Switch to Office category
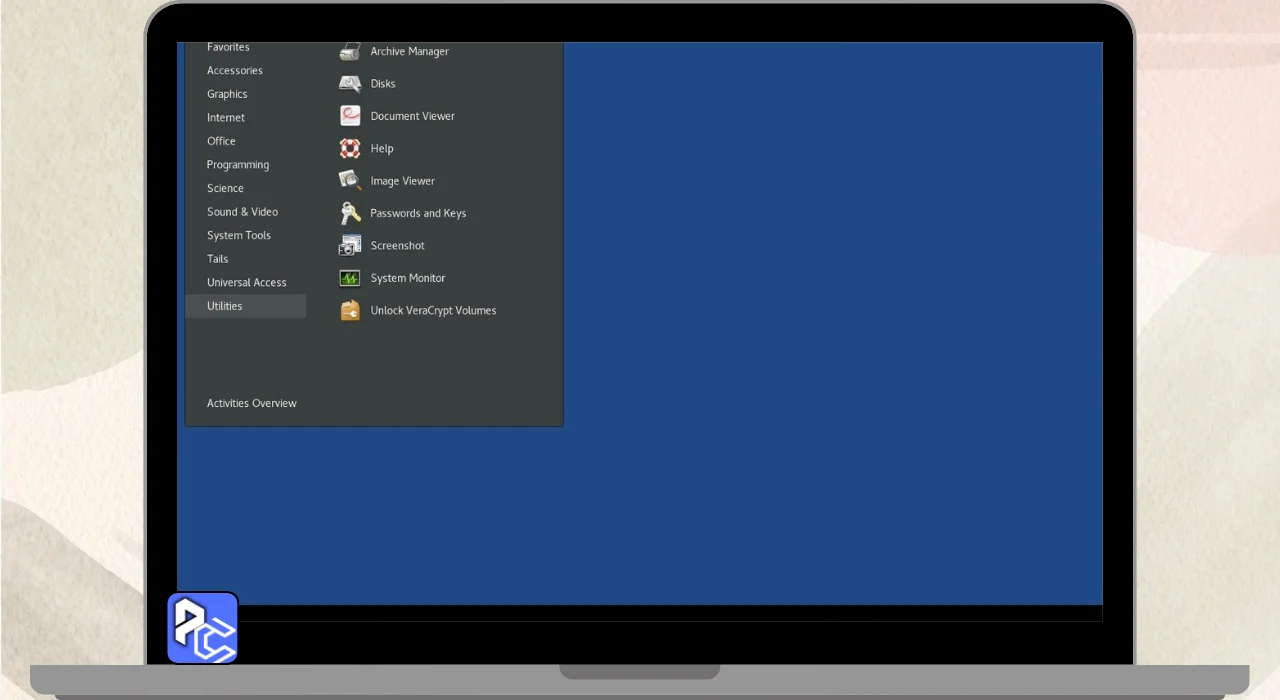 click(x=222, y=141)
